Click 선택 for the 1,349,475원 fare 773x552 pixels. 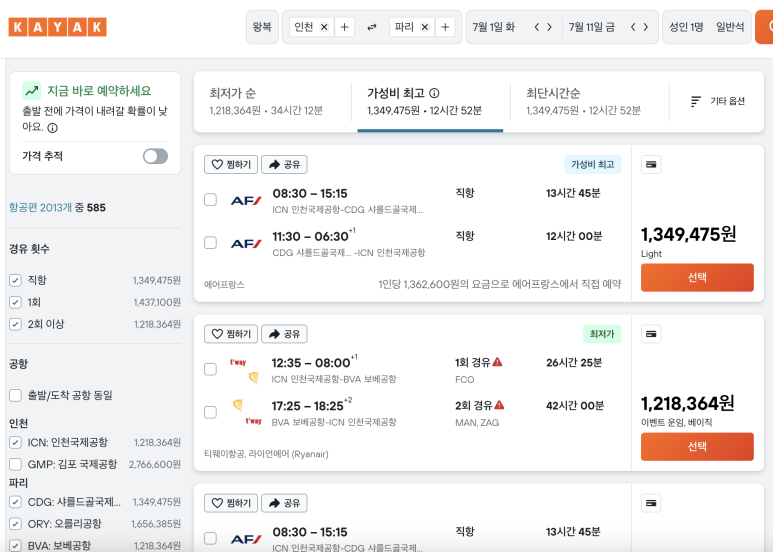(697, 277)
